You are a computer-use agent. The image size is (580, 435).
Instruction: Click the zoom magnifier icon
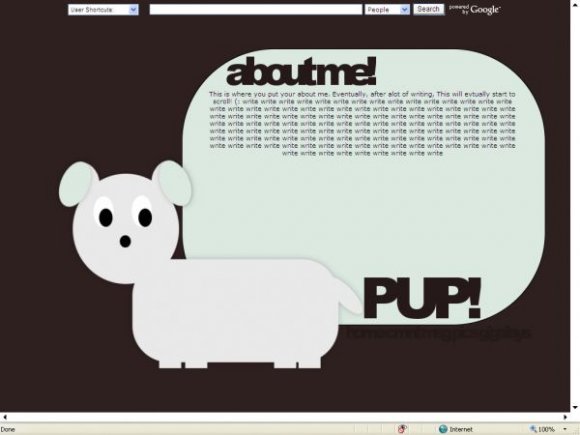pos(533,429)
